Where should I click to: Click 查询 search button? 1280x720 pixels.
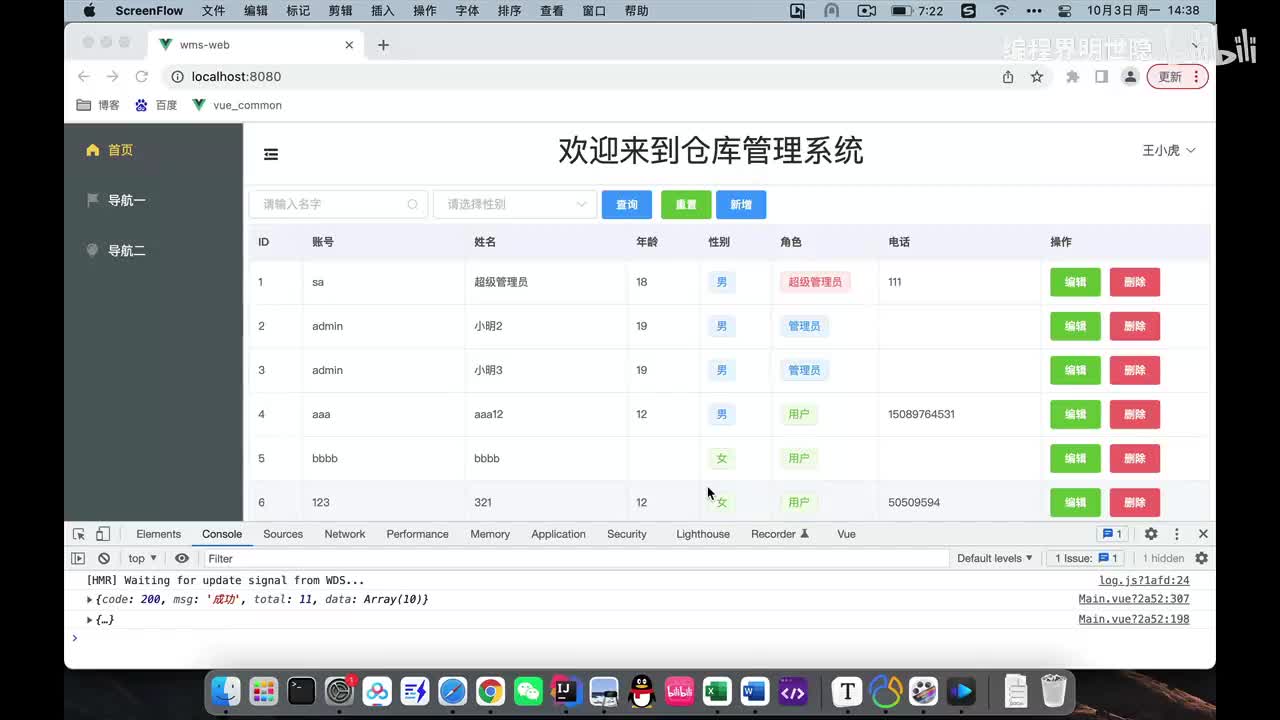coord(627,204)
